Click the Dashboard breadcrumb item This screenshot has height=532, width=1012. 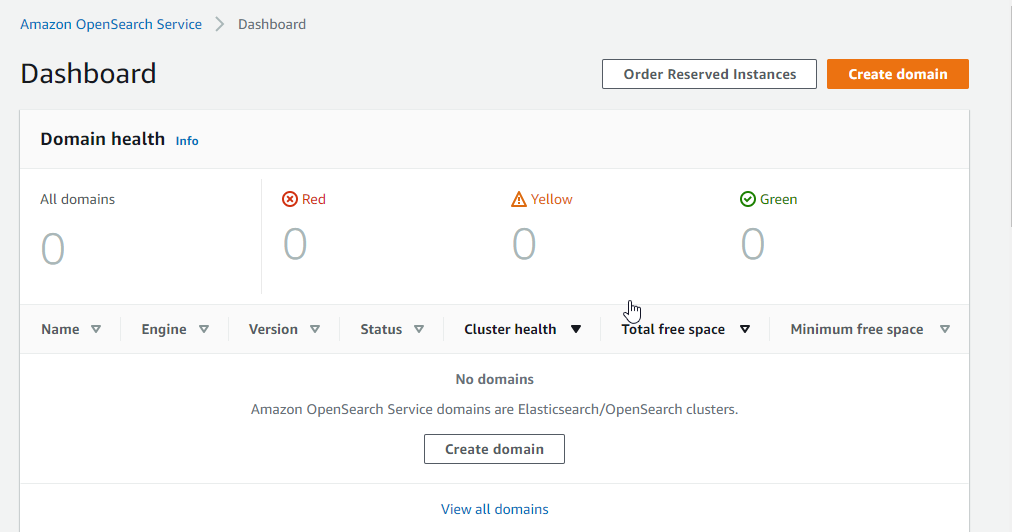(x=272, y=25)
